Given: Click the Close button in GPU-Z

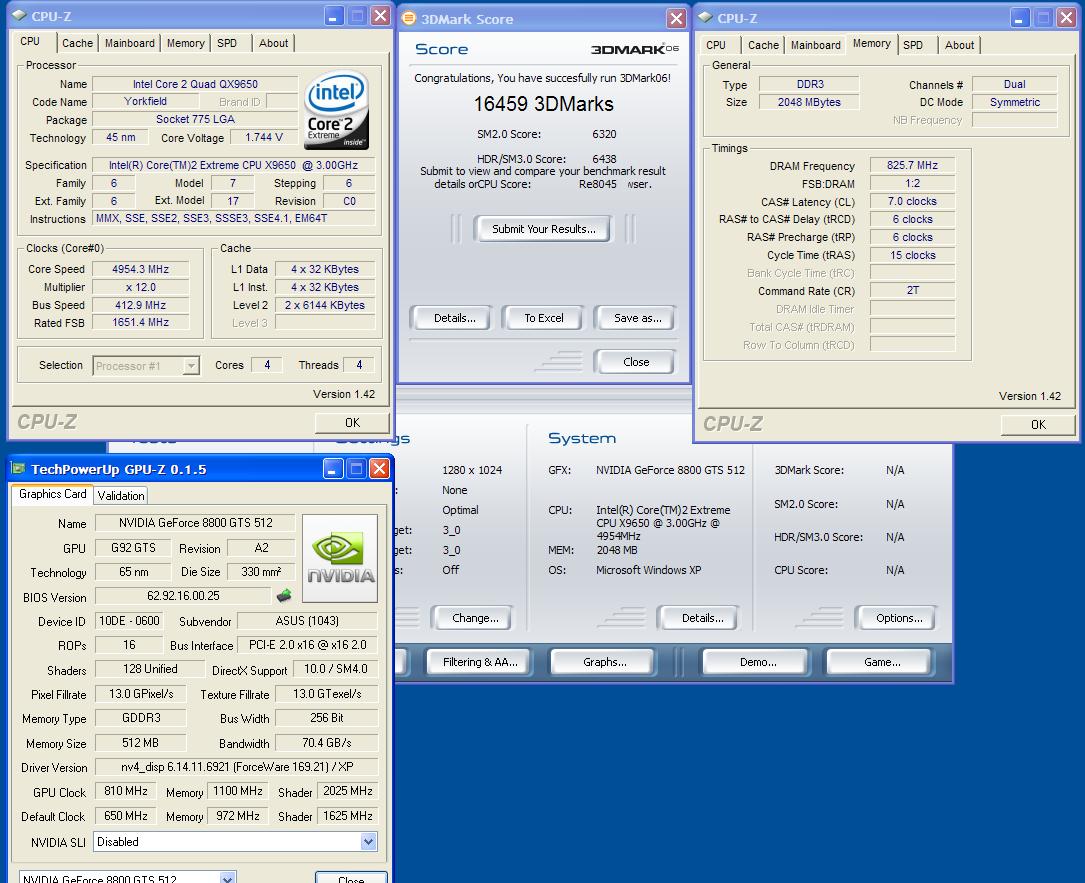Looking at the screenshot, I should pos(352,877).
